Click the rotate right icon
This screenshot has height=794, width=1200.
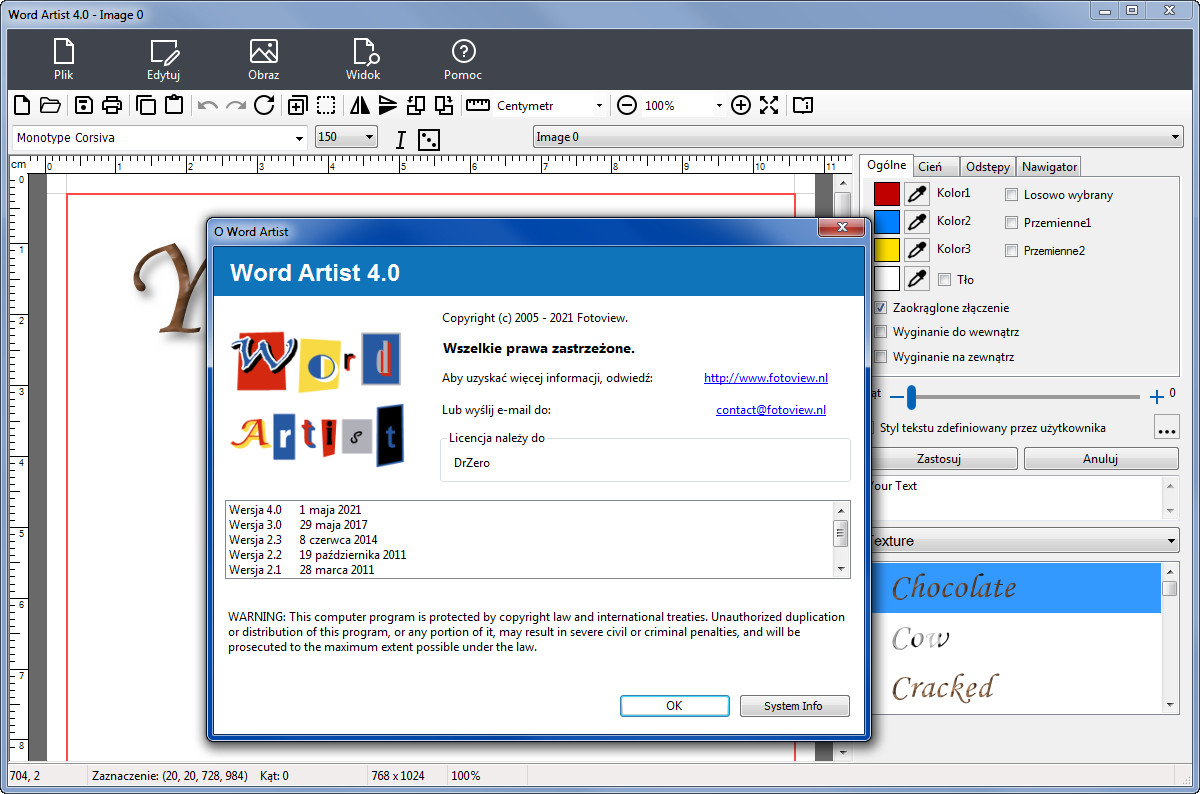click(x=444, y=105)
